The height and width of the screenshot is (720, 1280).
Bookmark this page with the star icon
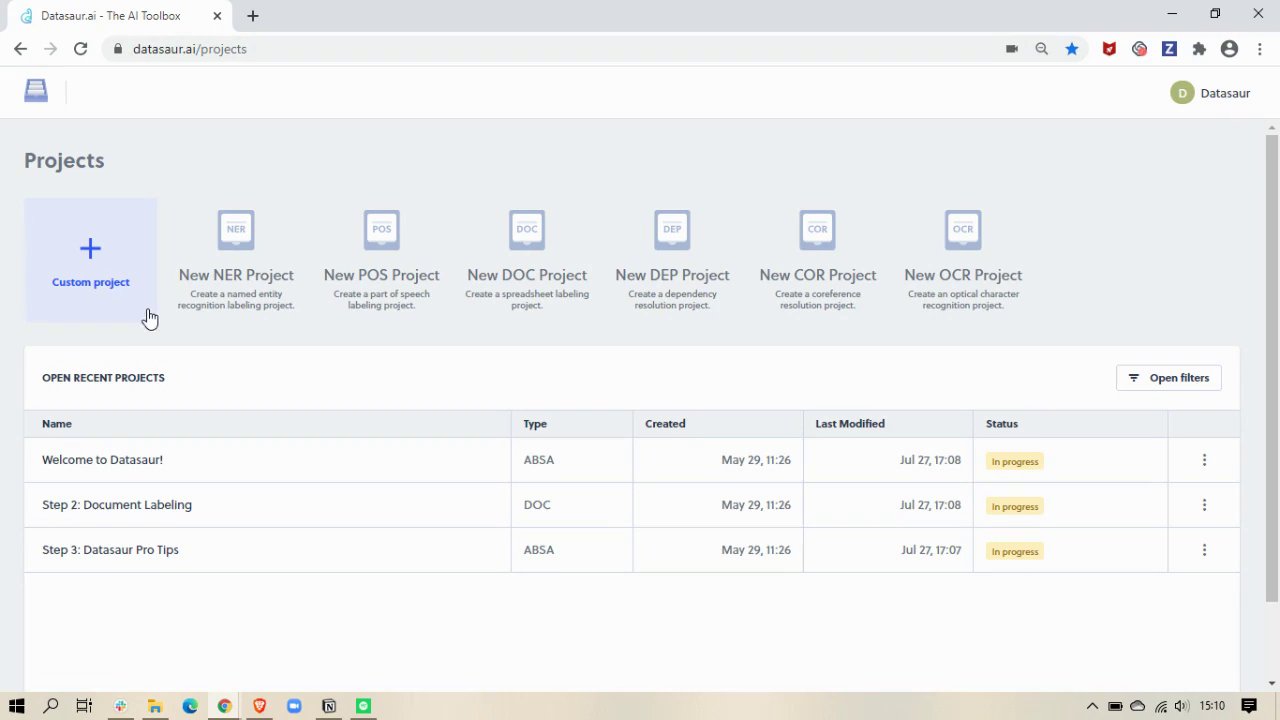[x=1072, y=49]
